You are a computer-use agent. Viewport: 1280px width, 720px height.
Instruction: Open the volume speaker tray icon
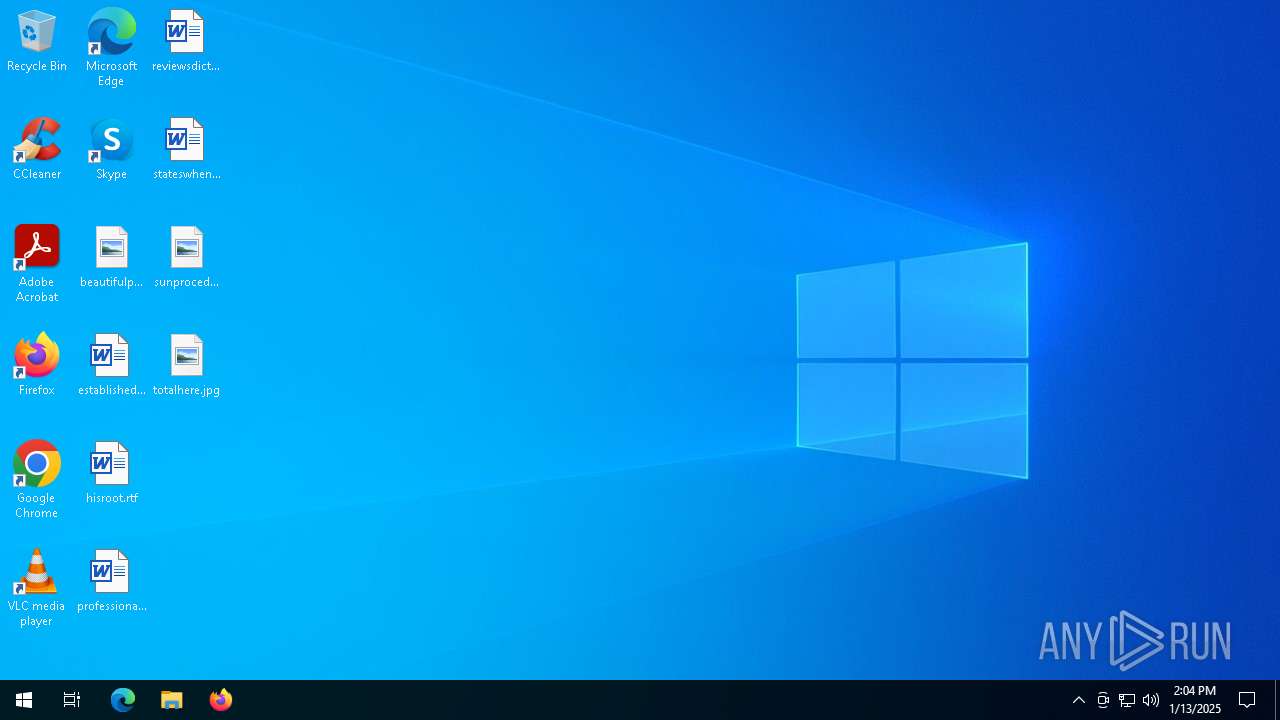click(1151, 700)
